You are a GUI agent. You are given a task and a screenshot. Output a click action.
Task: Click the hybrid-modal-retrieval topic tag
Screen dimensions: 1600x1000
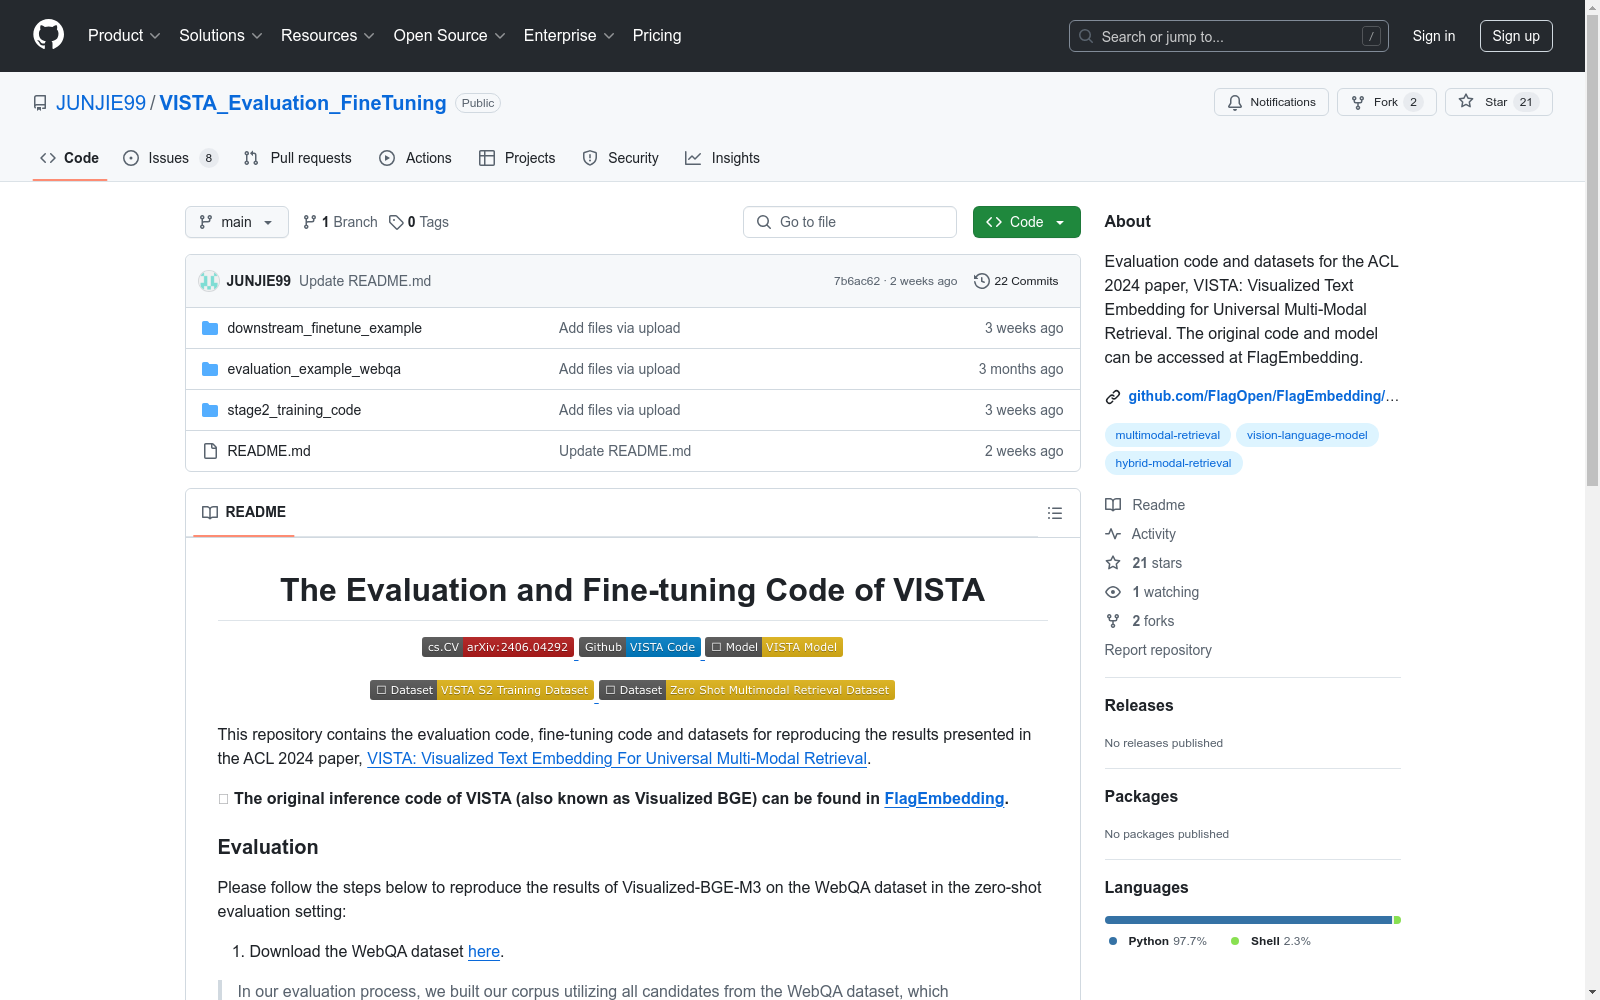click(1173, 463)
